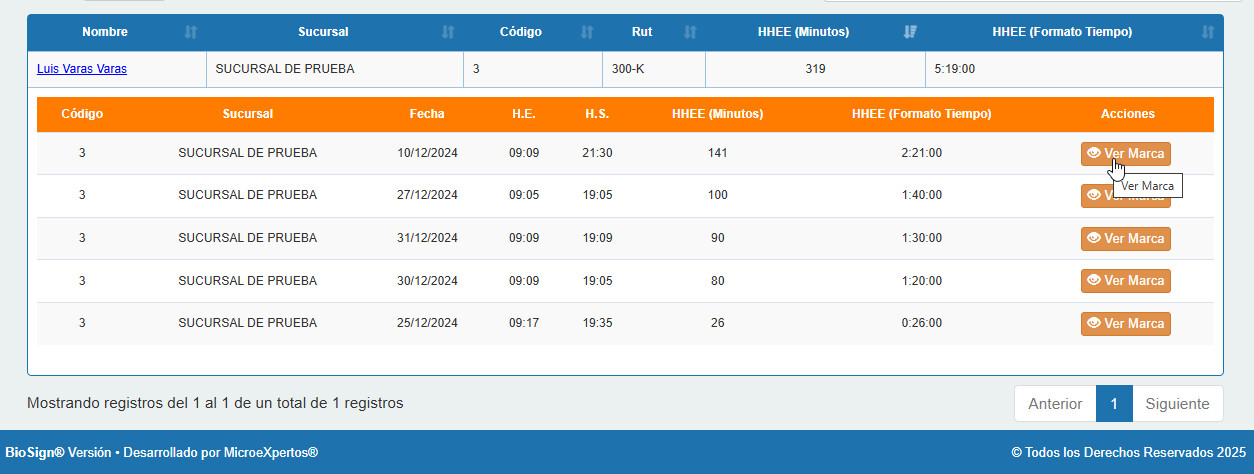The width and height of the screenshot is (1254, 474).
Task: Click the date 30/12/2024
Action: [x=427, y=280]
